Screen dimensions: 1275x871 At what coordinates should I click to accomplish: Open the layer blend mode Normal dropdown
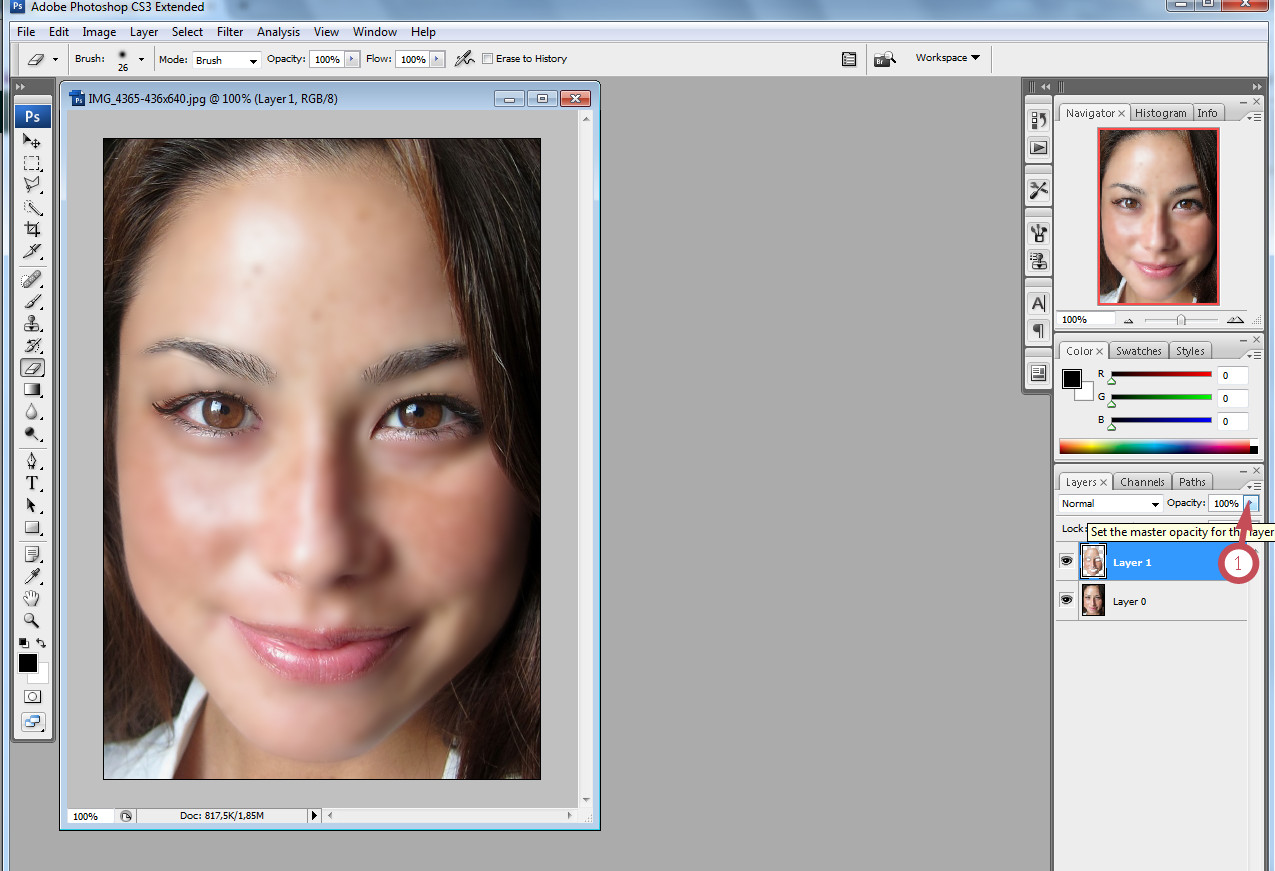[1110, 503]
